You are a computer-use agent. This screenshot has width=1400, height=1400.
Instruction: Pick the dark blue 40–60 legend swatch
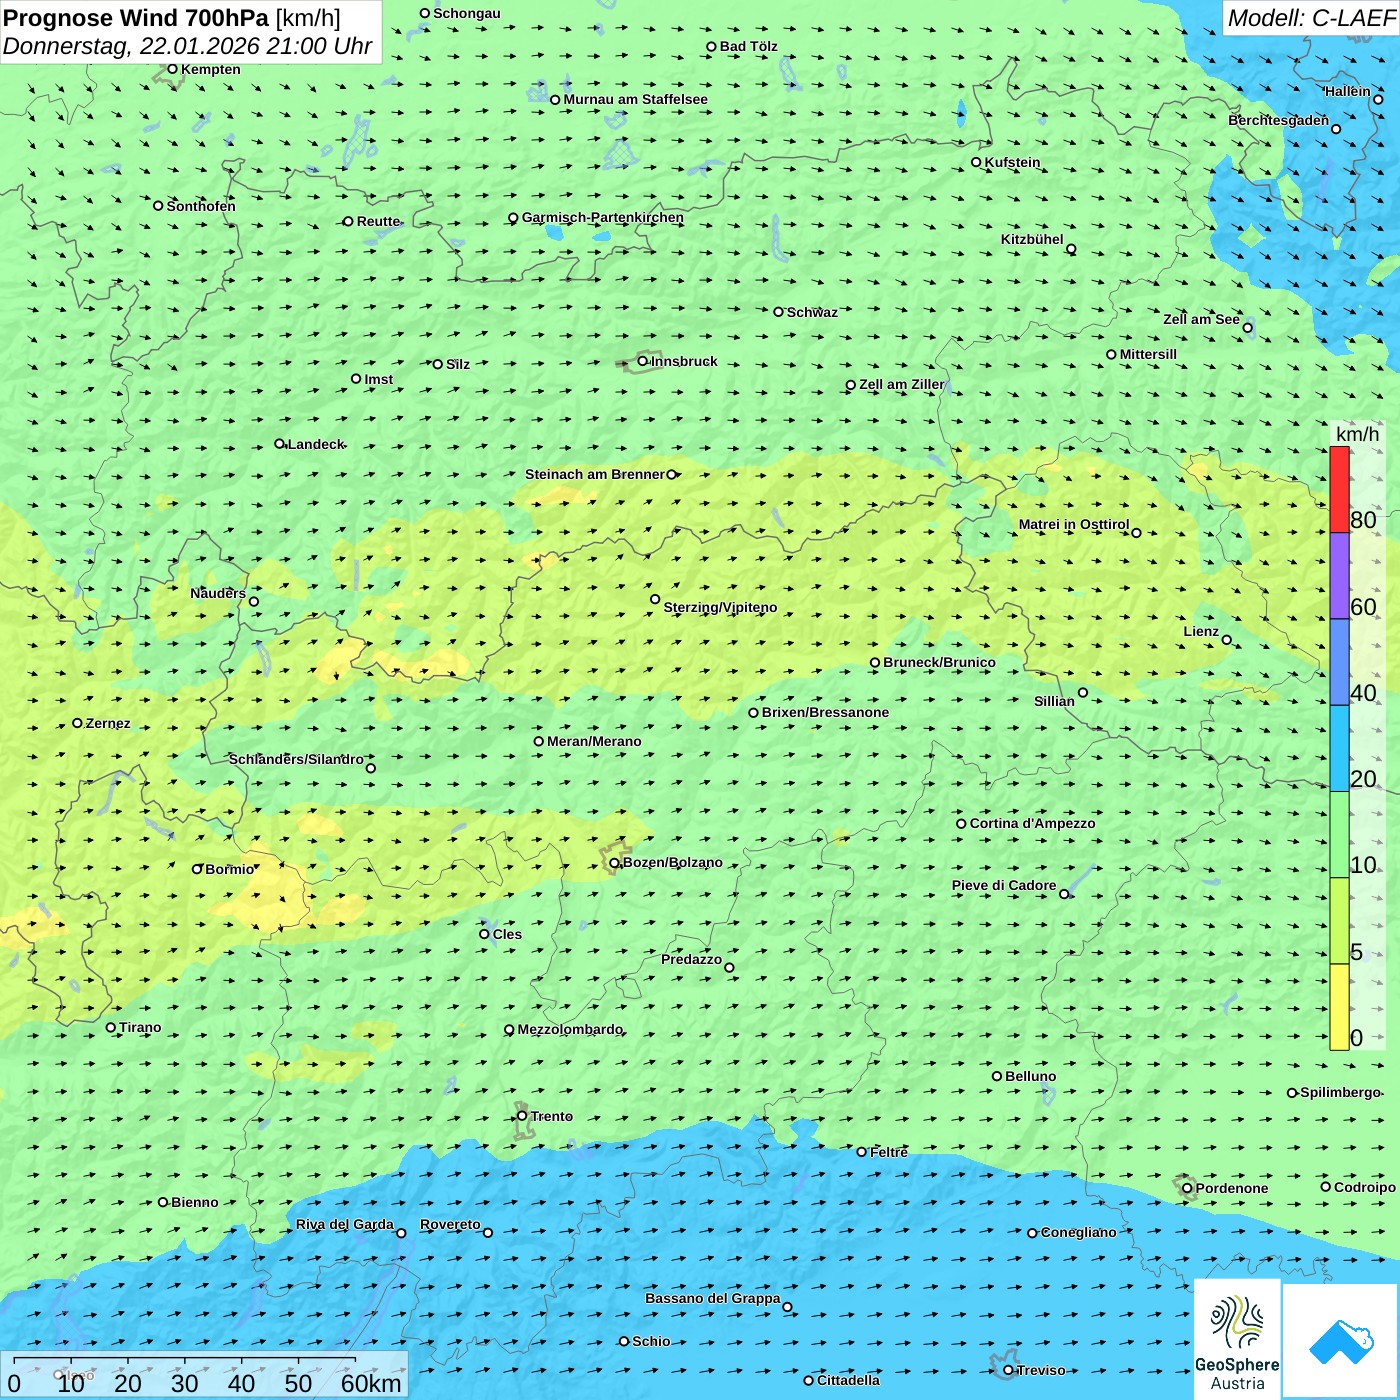1339,663
